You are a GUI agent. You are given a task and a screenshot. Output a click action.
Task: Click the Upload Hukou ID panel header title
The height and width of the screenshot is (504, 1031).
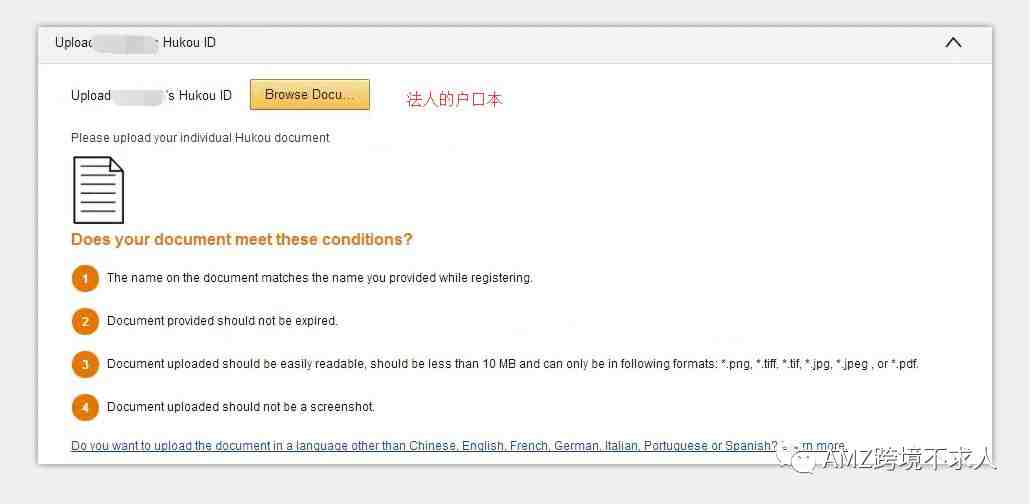point(135,43)
